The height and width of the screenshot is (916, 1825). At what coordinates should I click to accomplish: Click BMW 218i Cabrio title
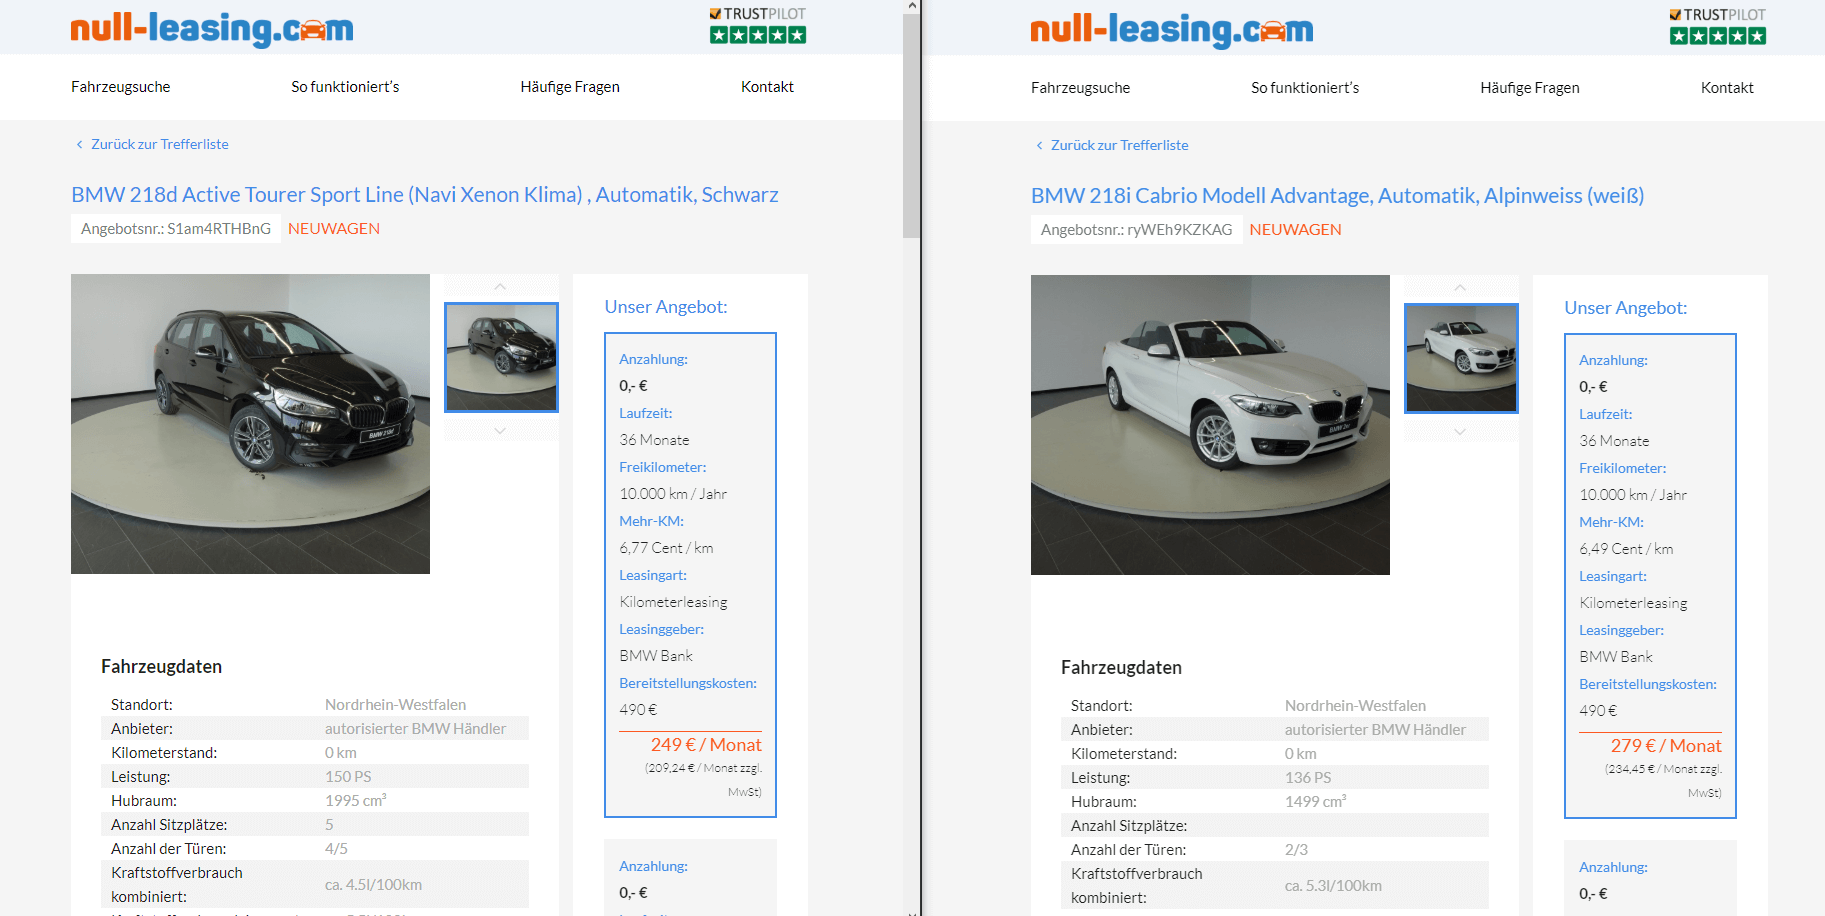click(x=1337, y=196)
